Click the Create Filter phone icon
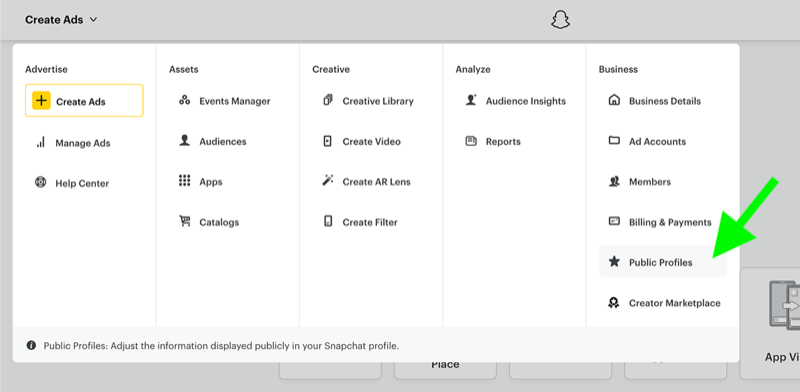Screen dimensions: 800x392 (328, 221)
